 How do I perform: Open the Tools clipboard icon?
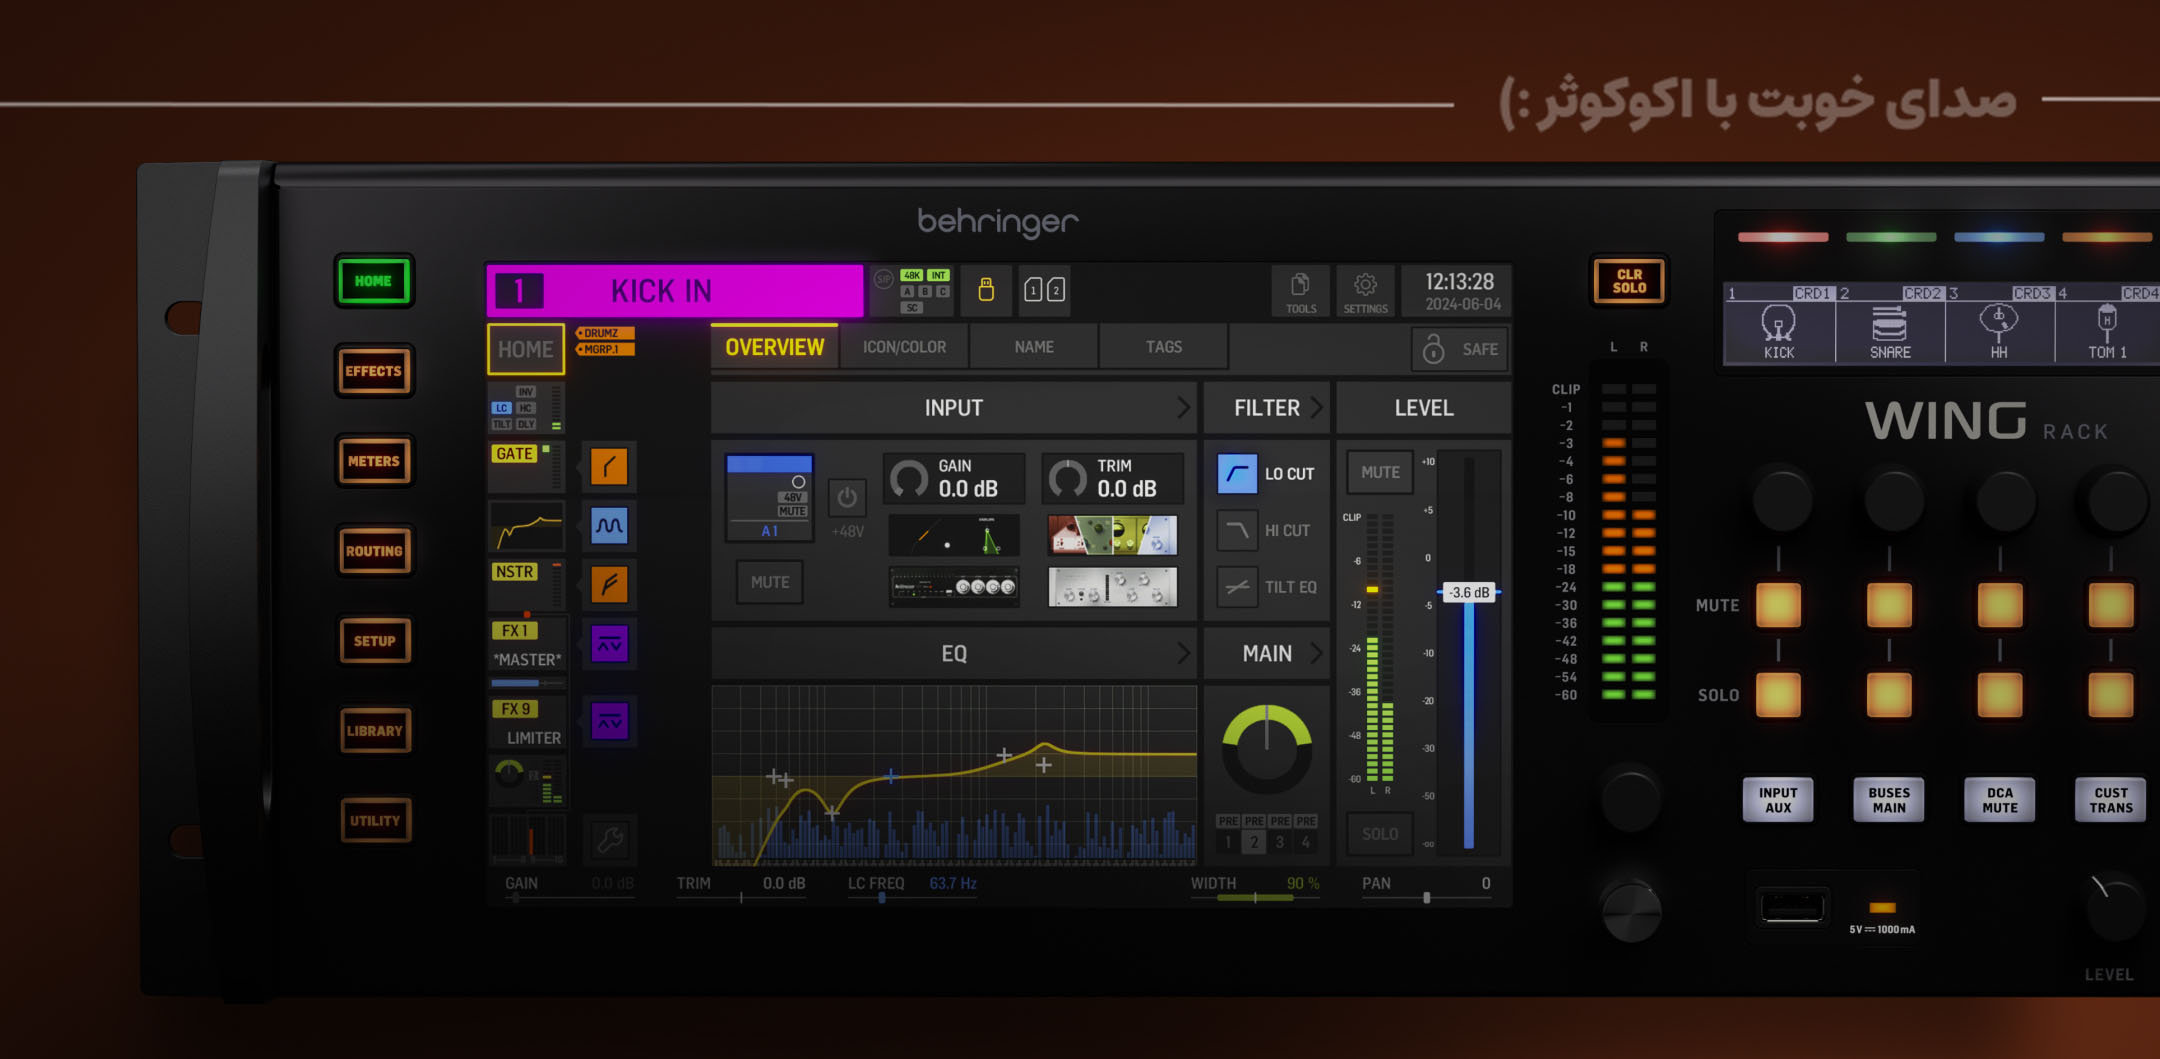tap(1300, 291)
